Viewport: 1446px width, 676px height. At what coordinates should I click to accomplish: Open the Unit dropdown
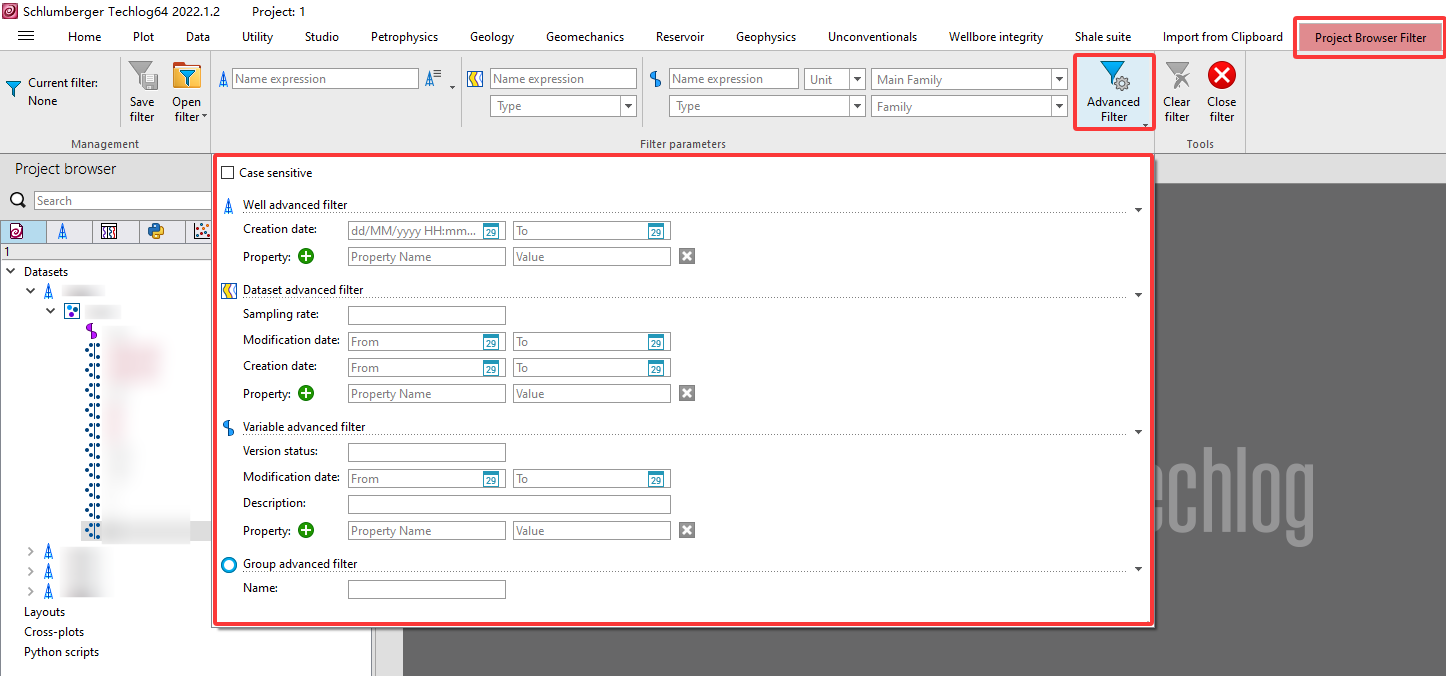pos(858,79)
